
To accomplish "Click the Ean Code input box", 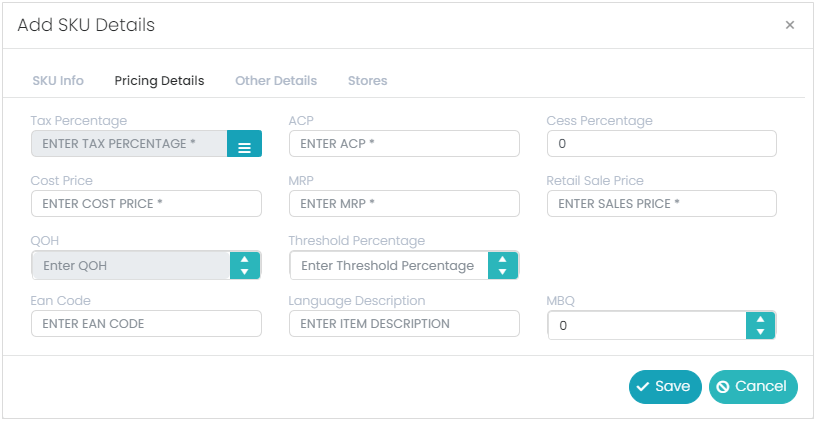I will tap(146, 324).
